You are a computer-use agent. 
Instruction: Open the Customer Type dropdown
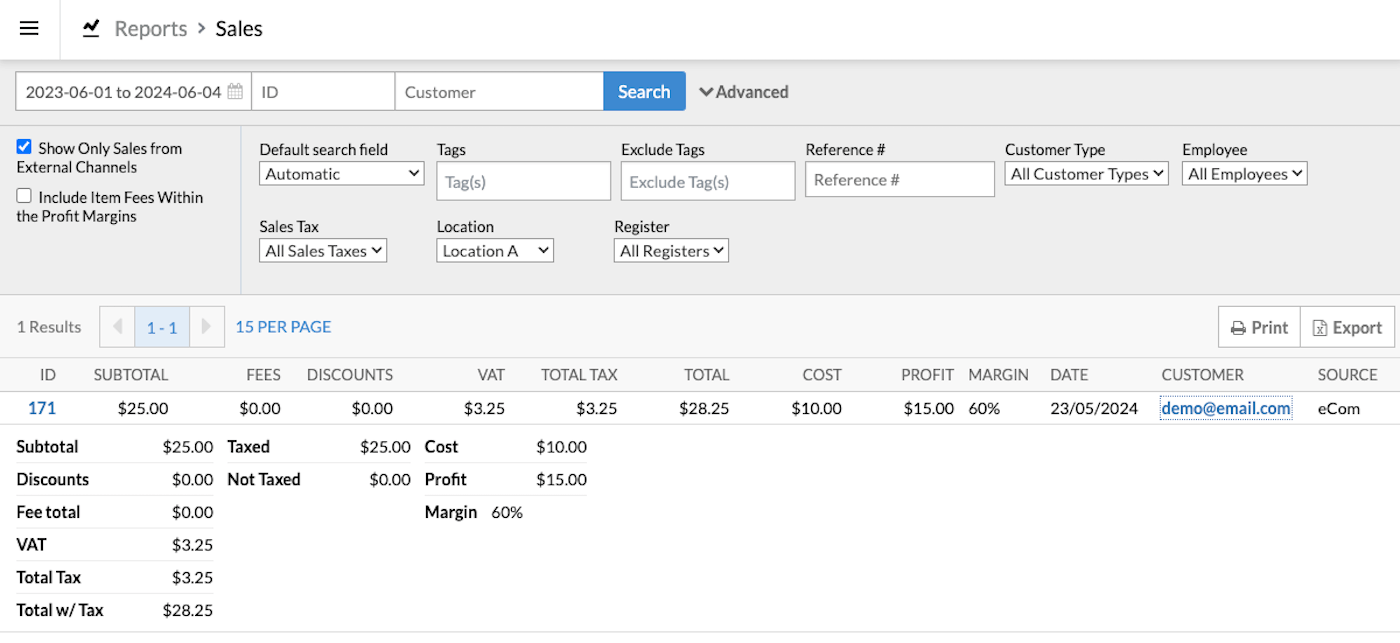[1086, 174]
